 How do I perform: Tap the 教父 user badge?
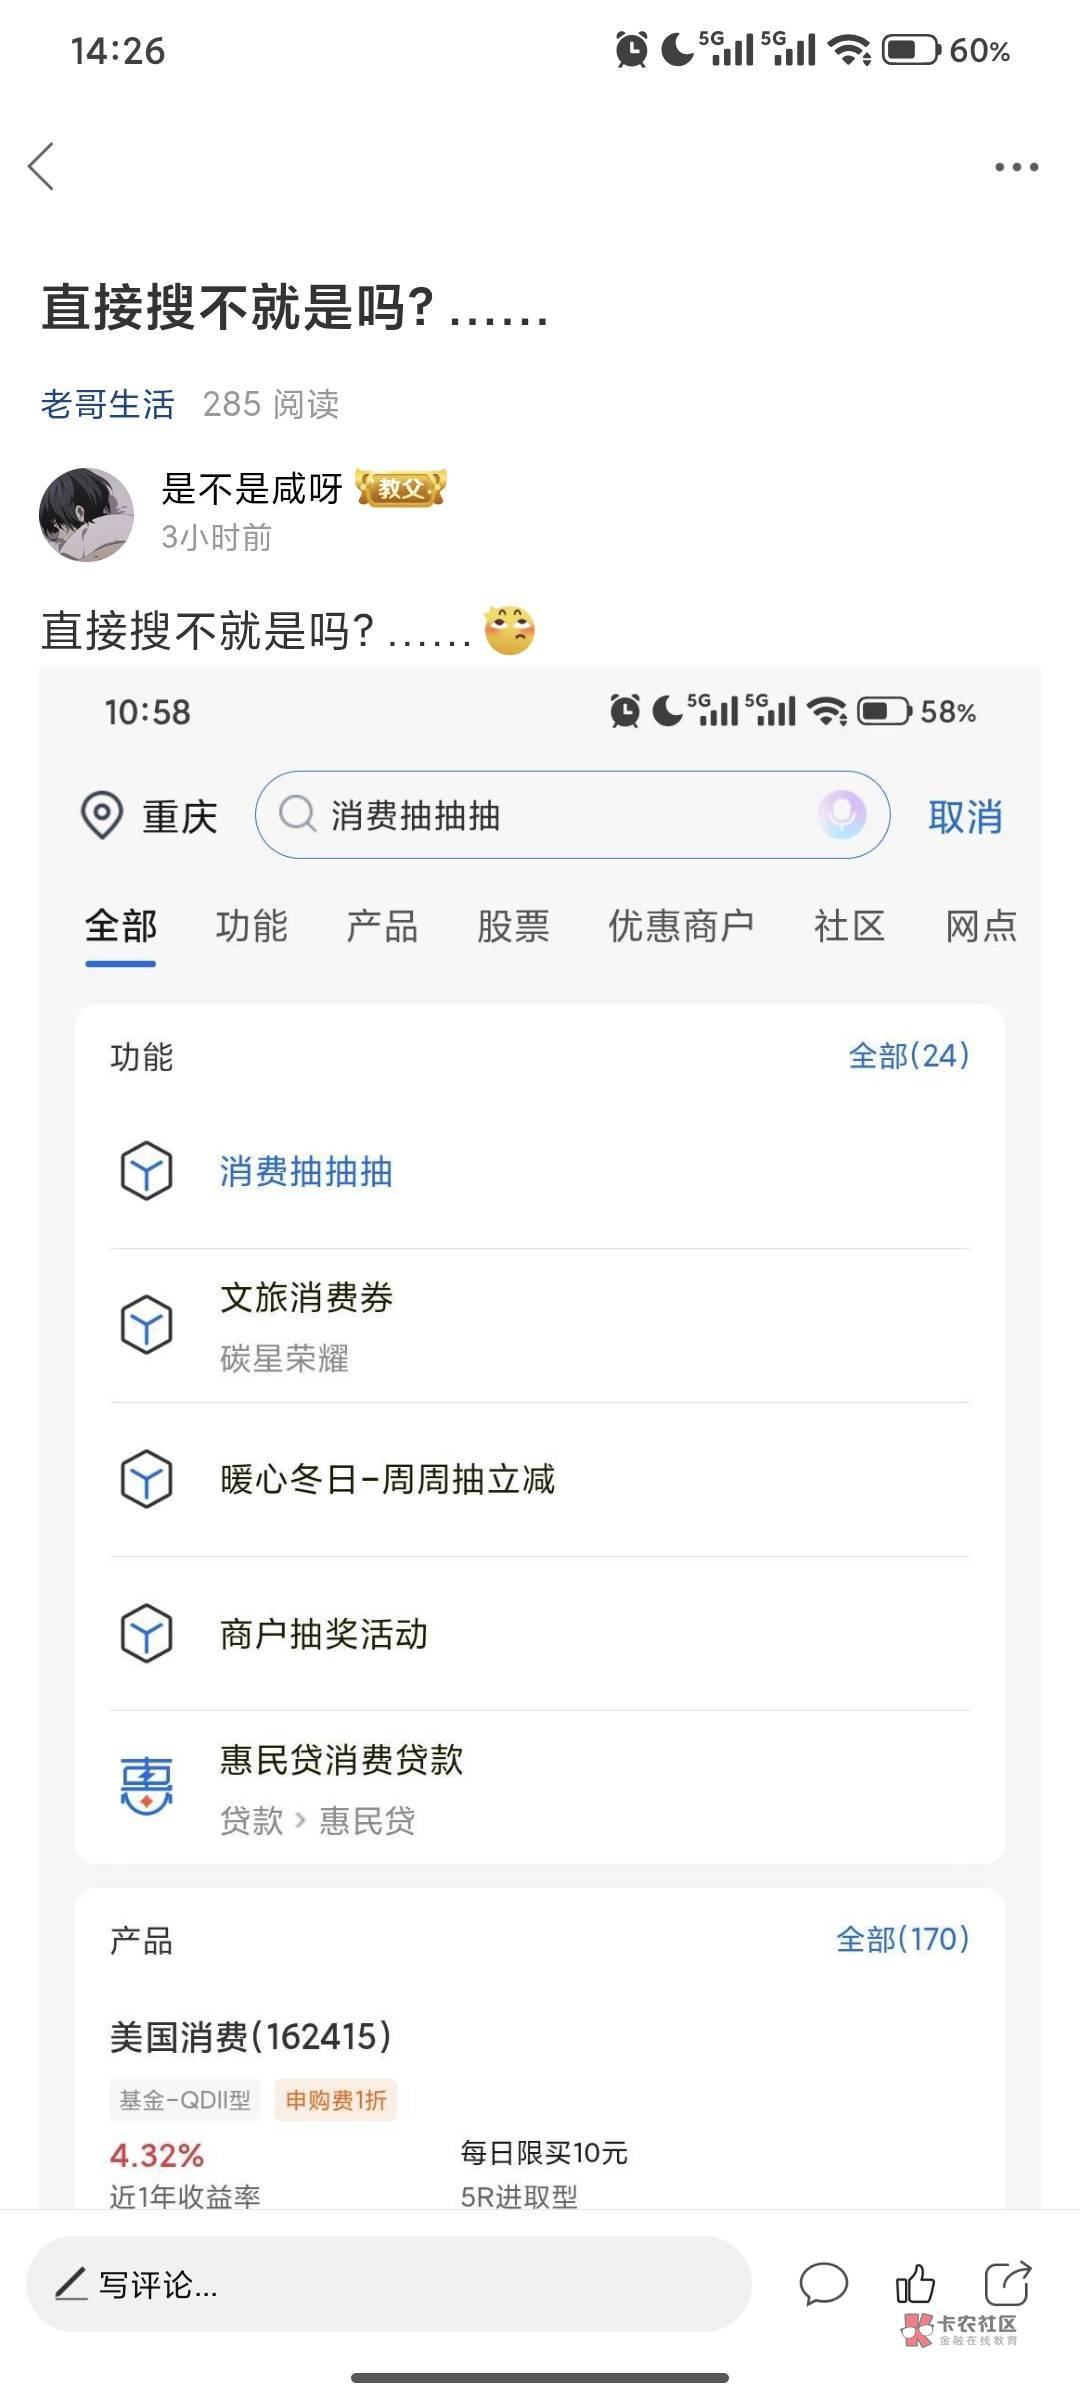click(401, 488)
